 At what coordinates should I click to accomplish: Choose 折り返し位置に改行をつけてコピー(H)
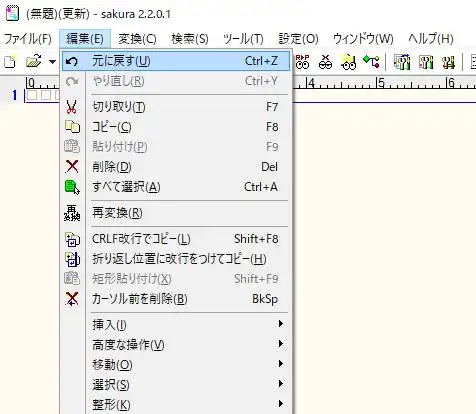point(176,259)
